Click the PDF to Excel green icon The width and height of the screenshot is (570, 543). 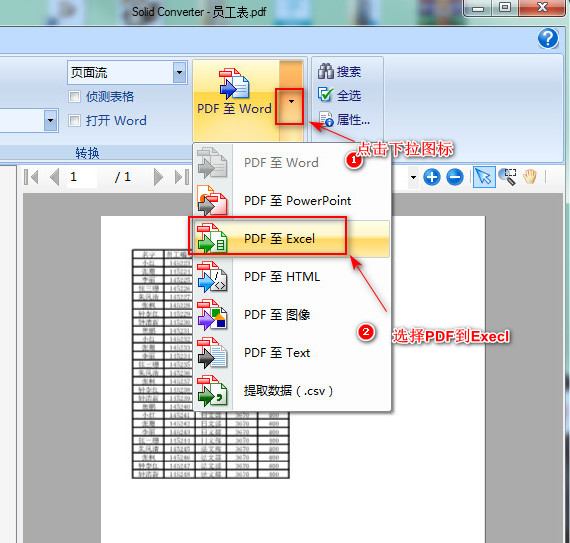click(212, 238)
